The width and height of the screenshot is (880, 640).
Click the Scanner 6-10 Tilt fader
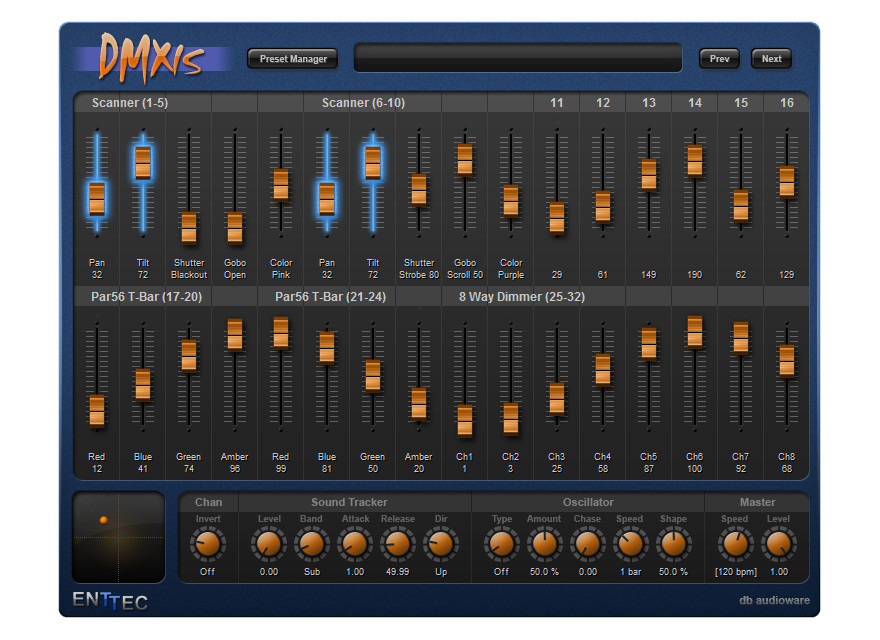(x=373, y=163)
